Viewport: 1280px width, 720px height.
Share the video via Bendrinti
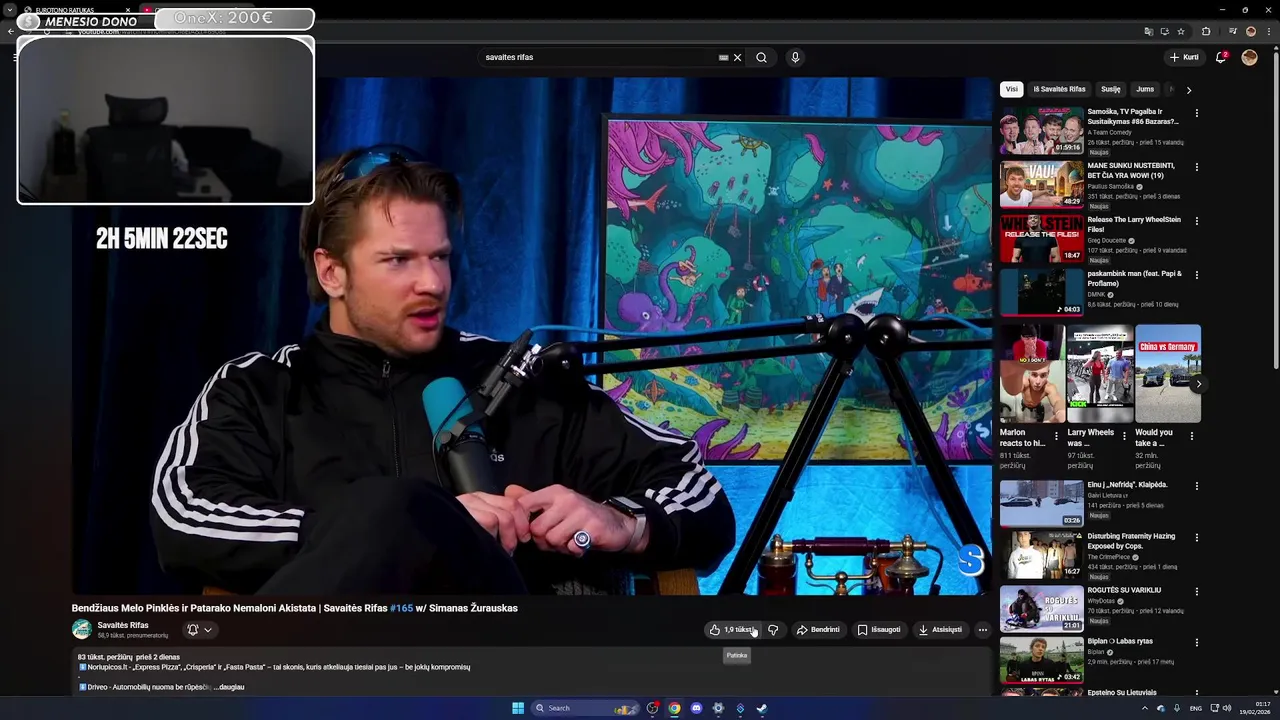(x=818, y=630)
